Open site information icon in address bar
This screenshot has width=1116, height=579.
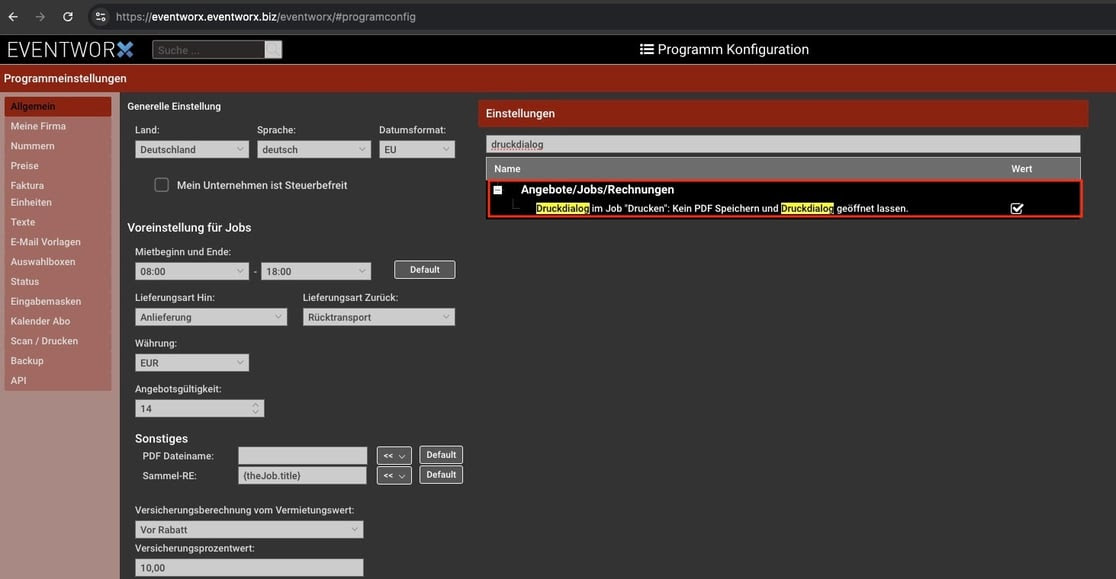[100, 16]
